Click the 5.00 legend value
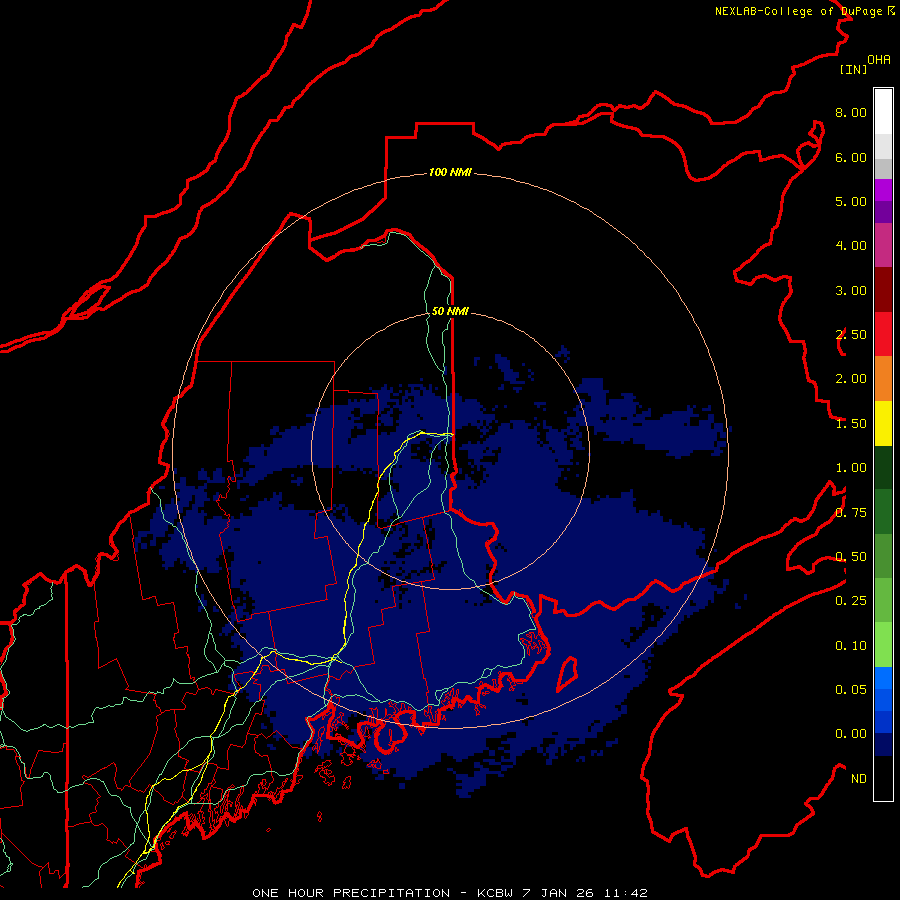This screenshot has height=900, width=900. [x=851, y=201]
